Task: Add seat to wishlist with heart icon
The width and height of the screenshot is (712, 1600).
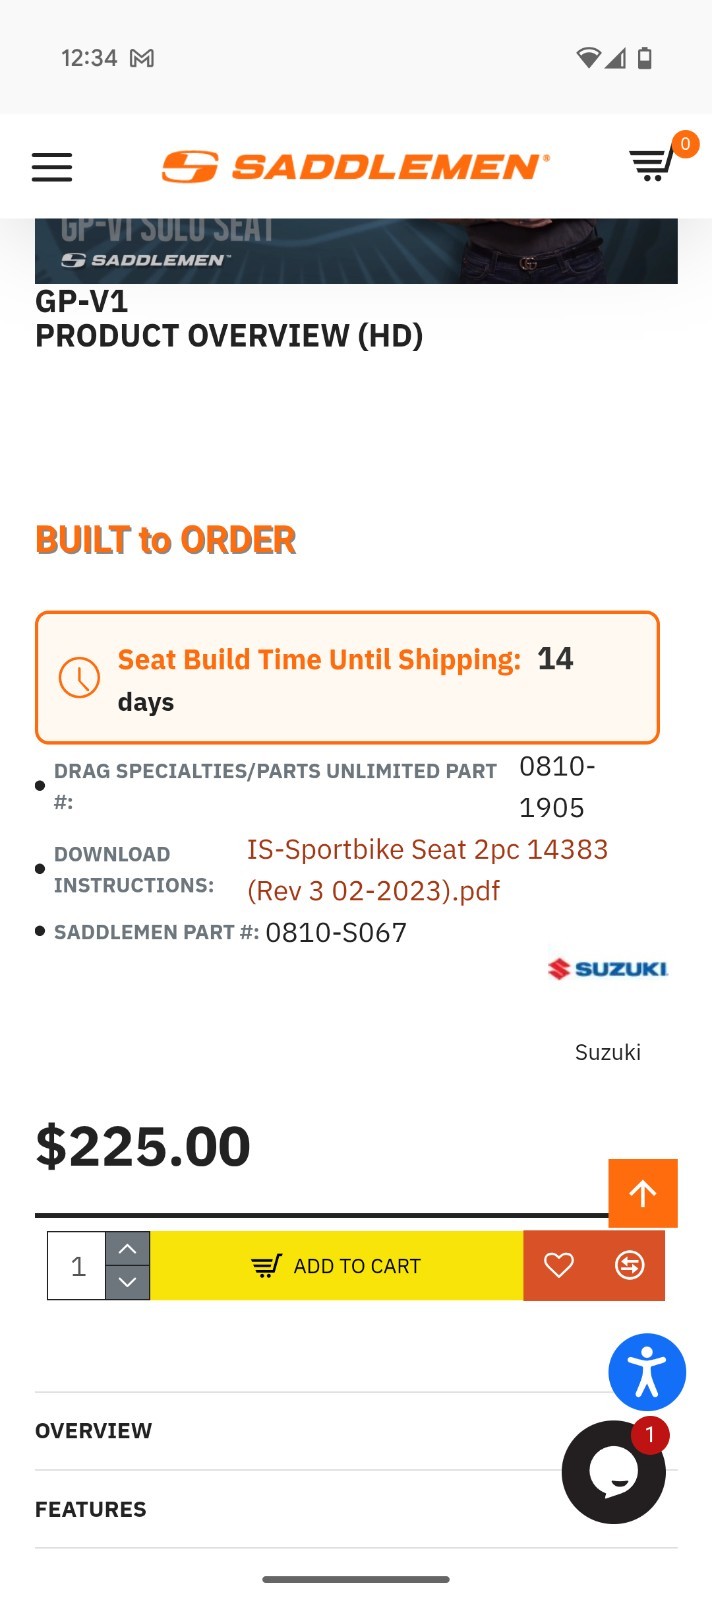Action: (559, 1266)
